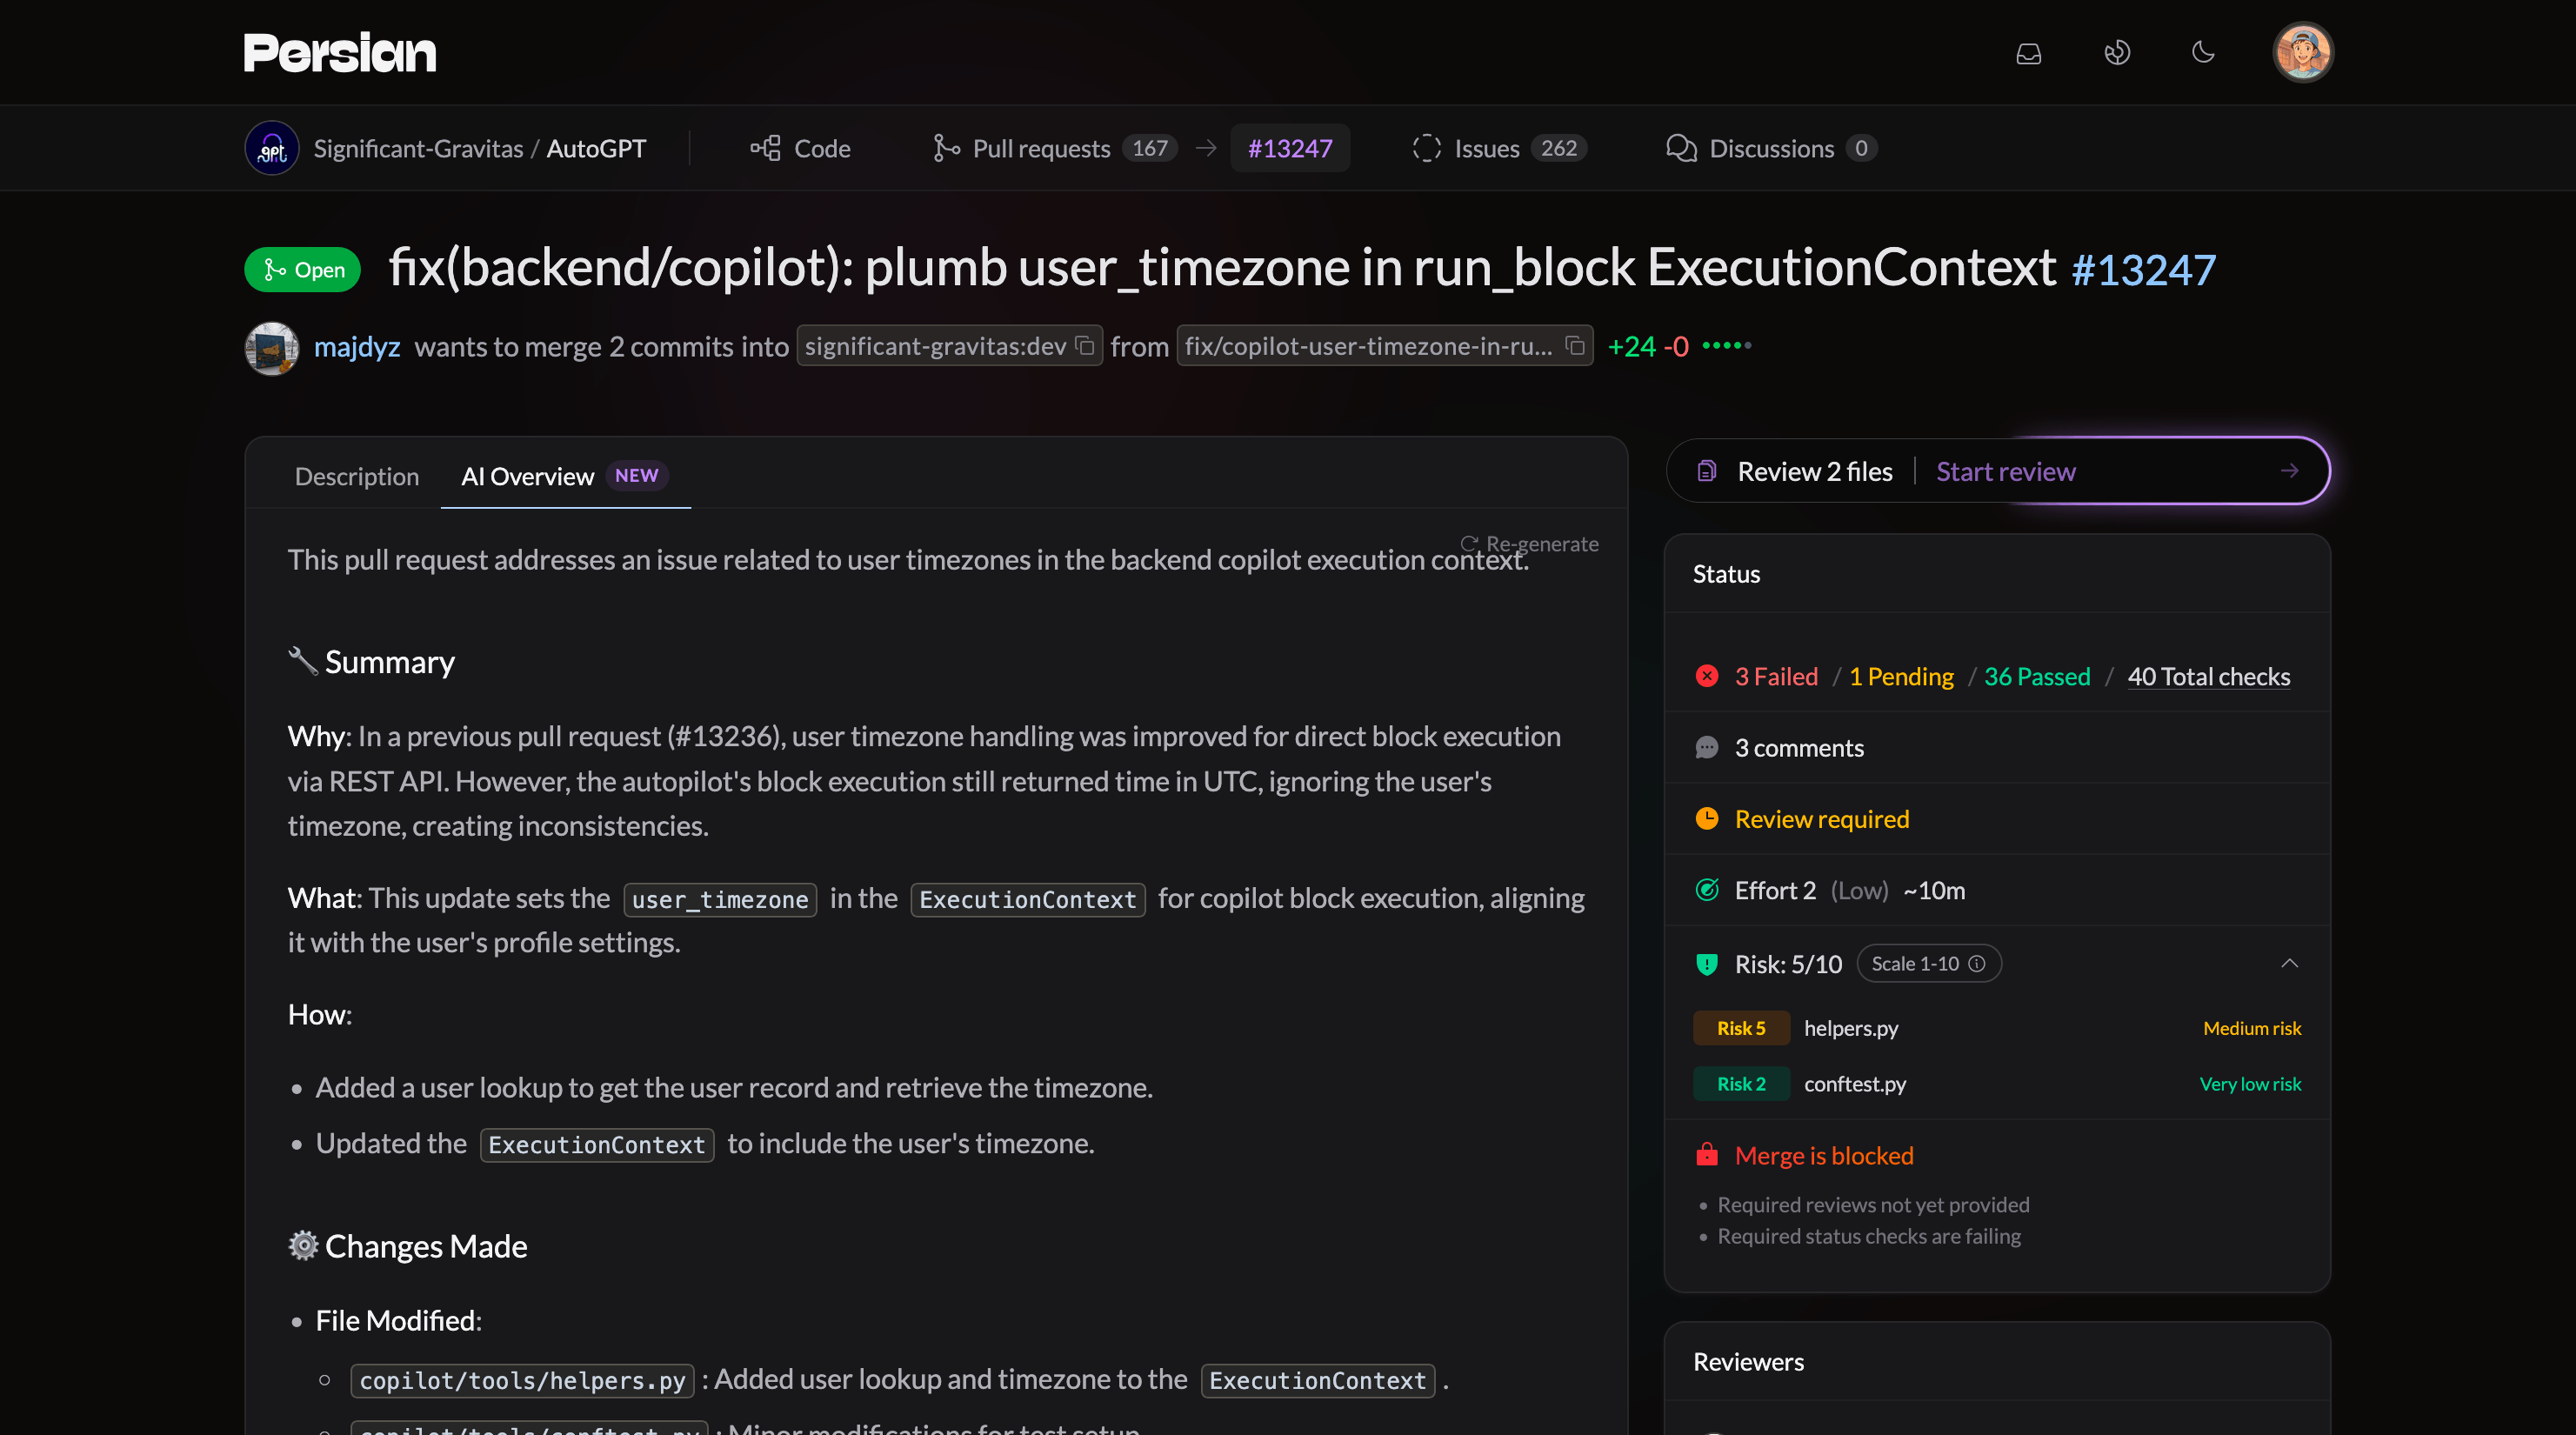
Task: Switch to the Description tab
Action: [357, 476]
